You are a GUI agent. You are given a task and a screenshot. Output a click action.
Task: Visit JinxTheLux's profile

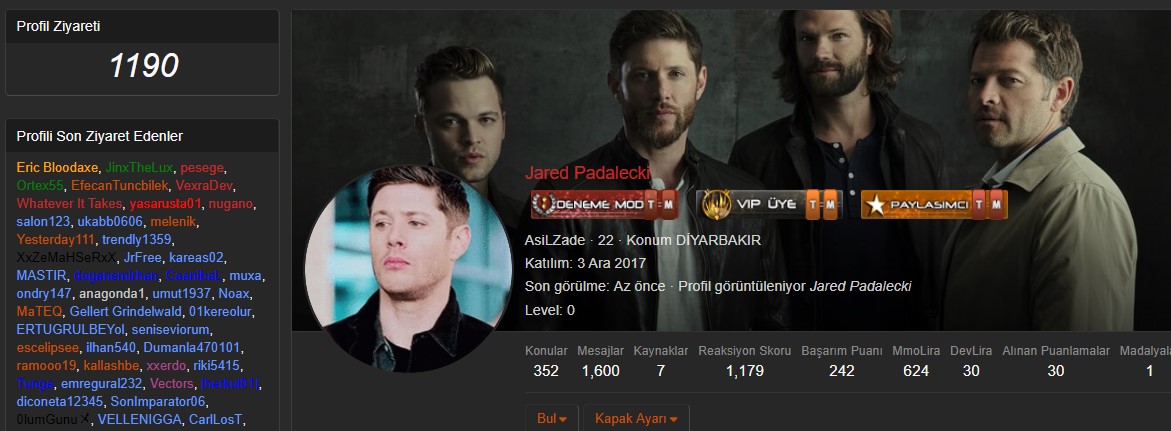(x=139, y=167)
